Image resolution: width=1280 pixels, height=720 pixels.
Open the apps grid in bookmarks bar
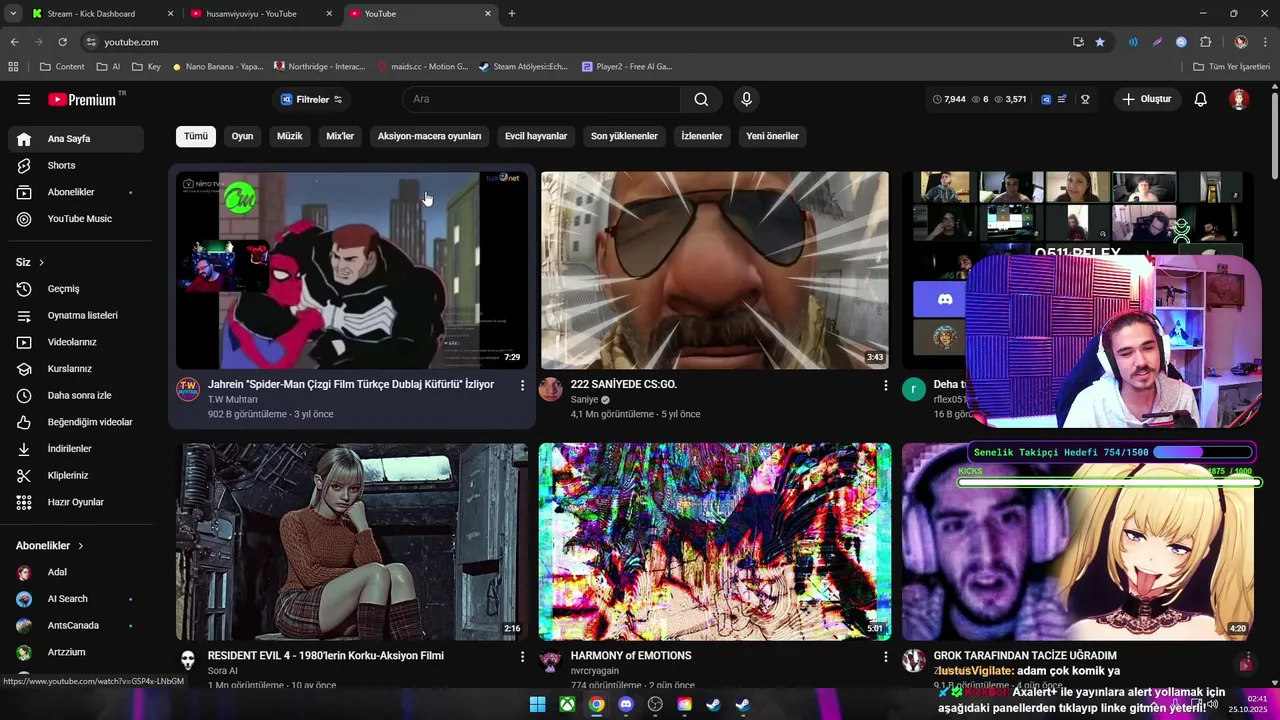[x=13, y=67]
